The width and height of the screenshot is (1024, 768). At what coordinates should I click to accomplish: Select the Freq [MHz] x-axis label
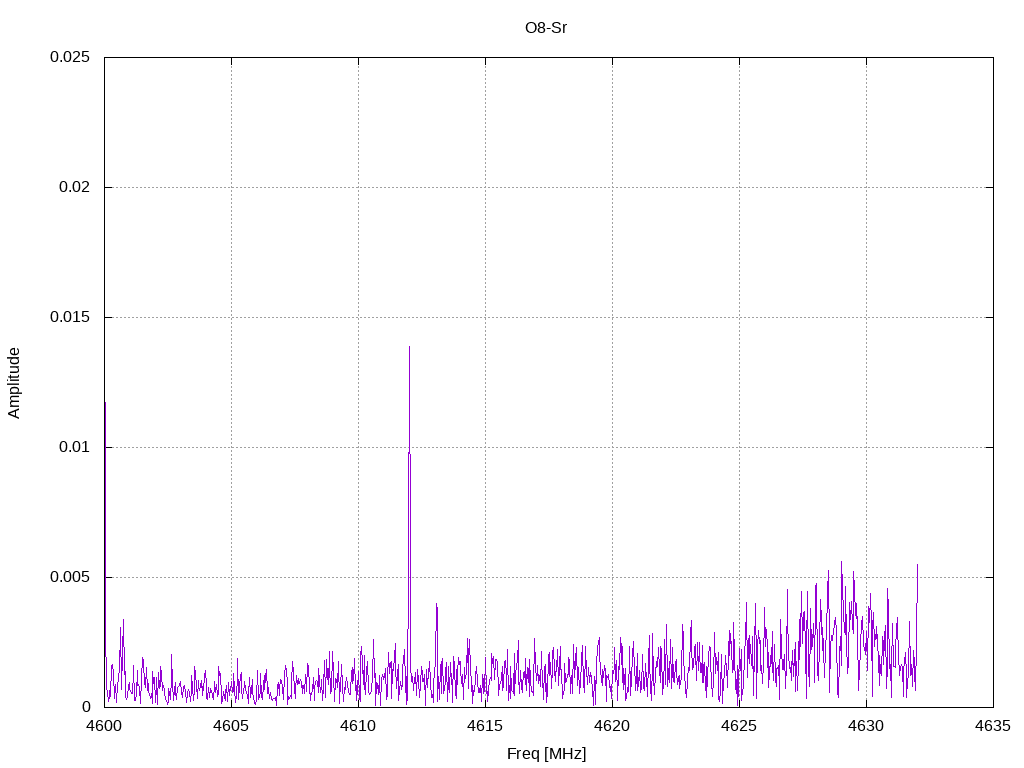547,754
